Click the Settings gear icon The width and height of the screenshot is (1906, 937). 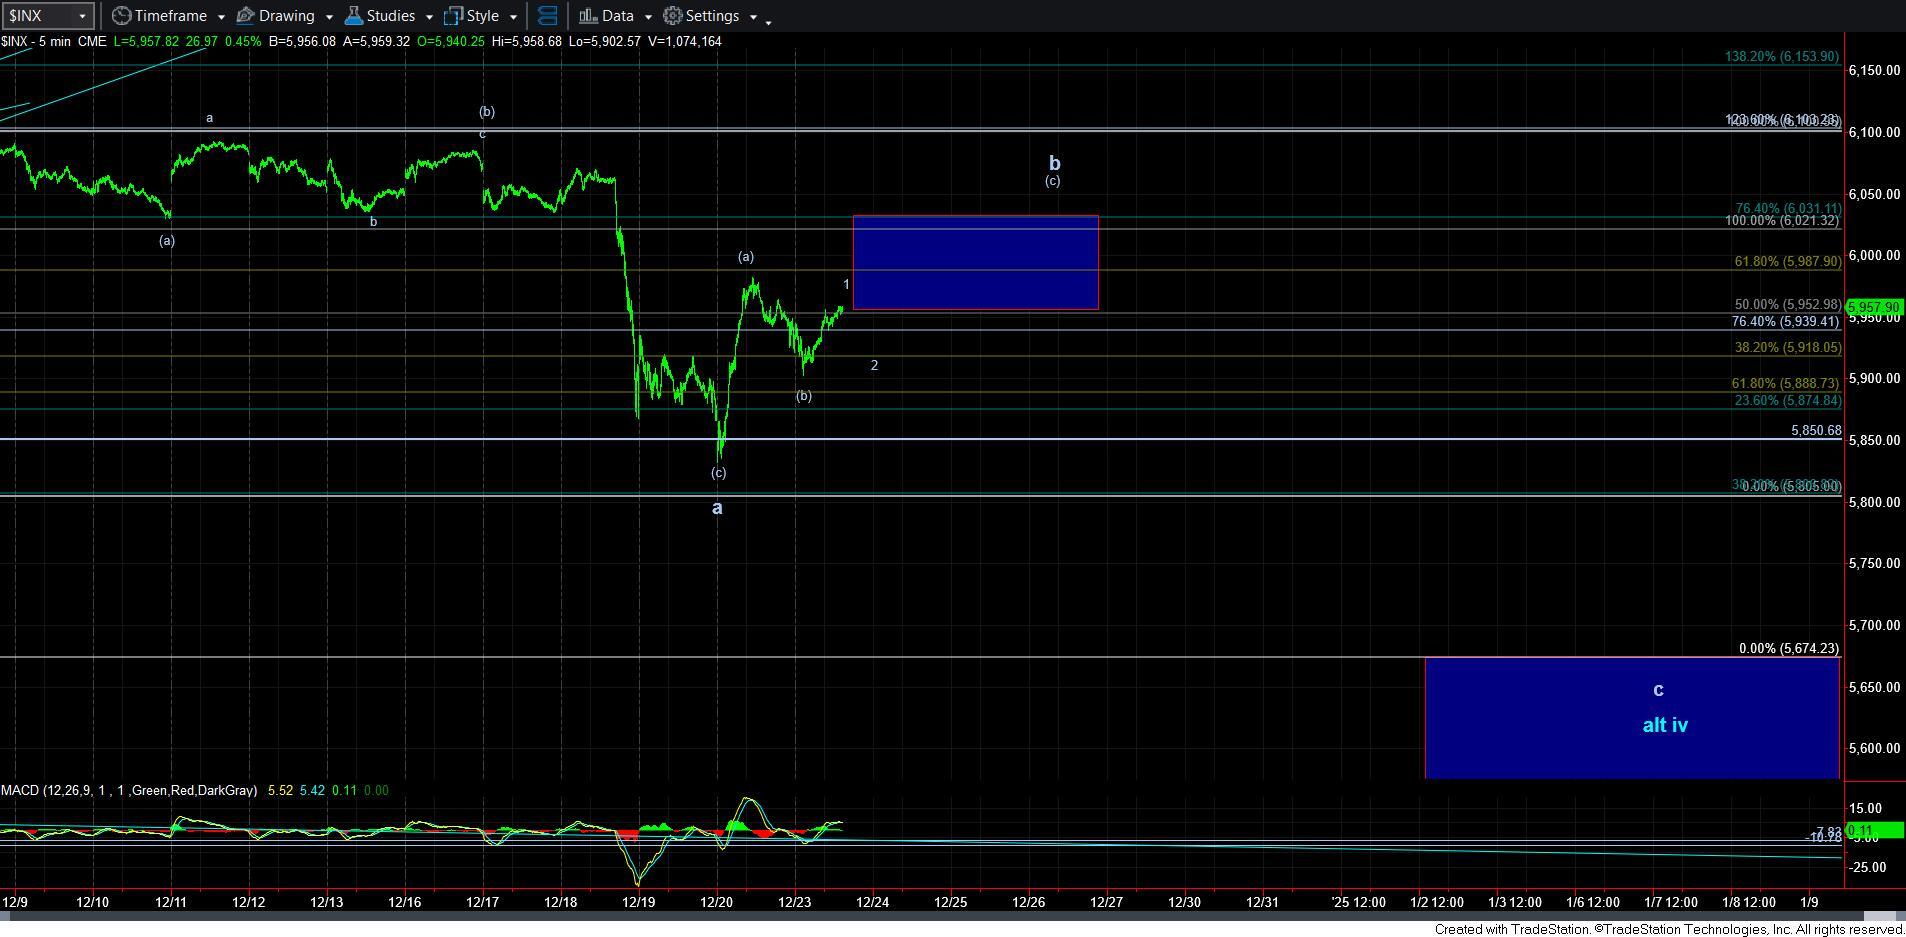click(x=673, y=16)
